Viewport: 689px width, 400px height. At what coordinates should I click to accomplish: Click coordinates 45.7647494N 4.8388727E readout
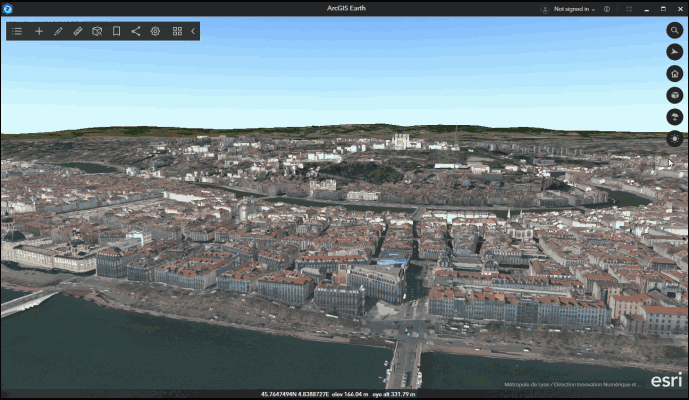click(294, 394)
